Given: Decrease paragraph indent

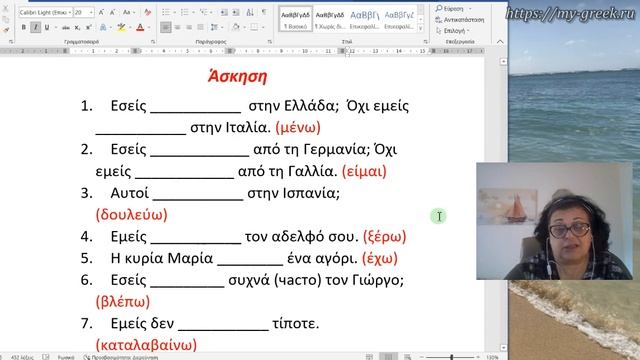Looking at the screenshot, I should coord(224,13).
